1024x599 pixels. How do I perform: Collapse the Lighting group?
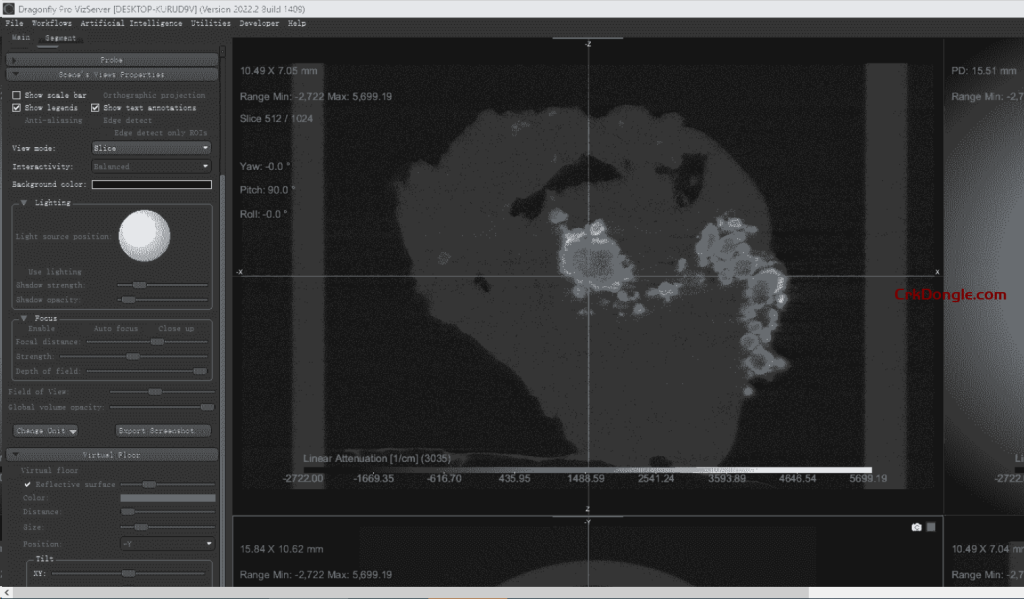(x=24, y=203)
